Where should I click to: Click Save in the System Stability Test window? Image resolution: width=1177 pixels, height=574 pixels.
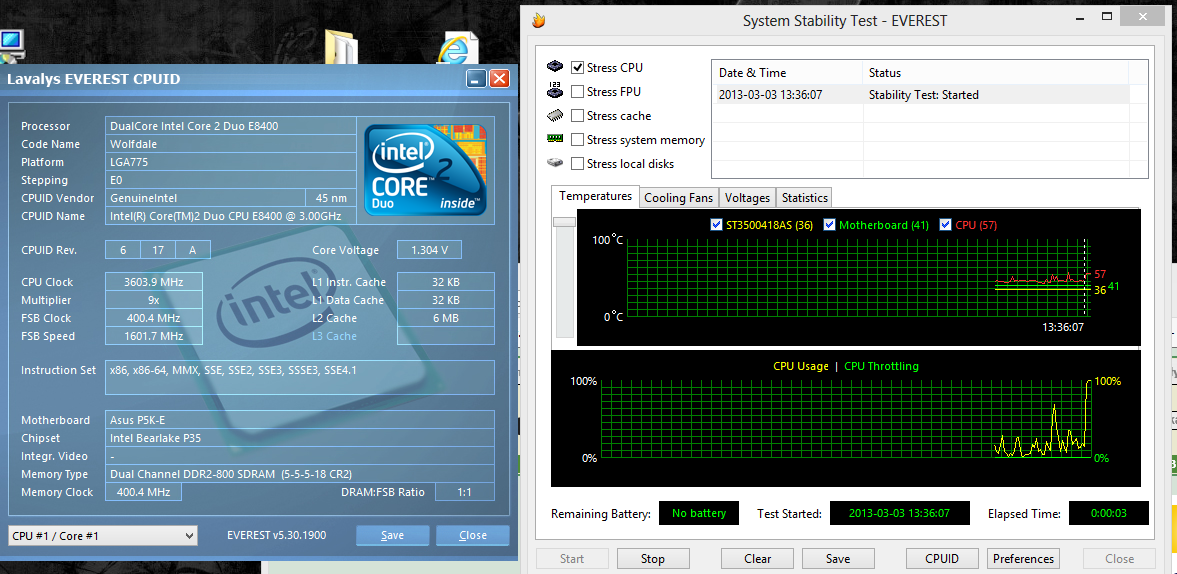838,558
